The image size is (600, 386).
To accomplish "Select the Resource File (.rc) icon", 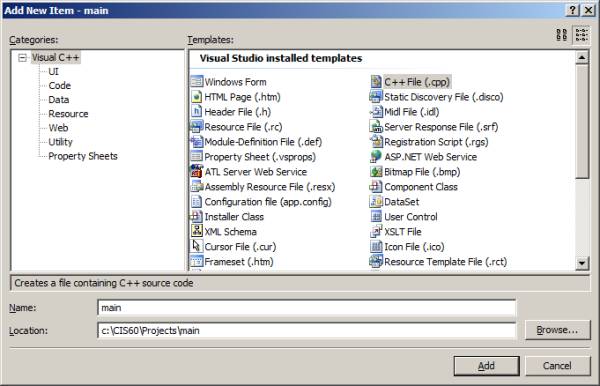I will 197,126.
